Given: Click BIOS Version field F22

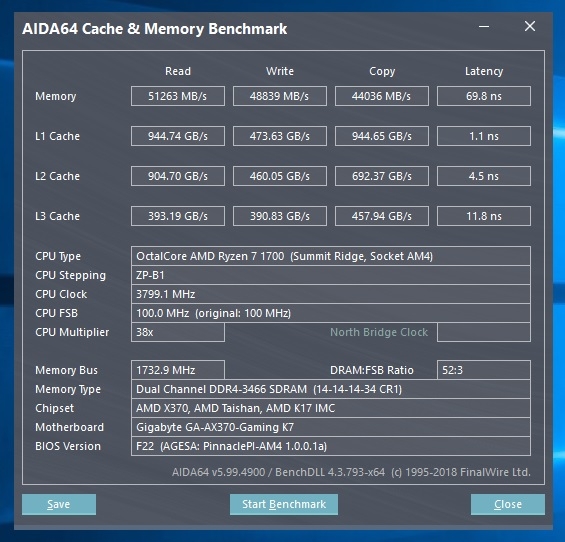Looking at the screenshot, I should [331, 446].
